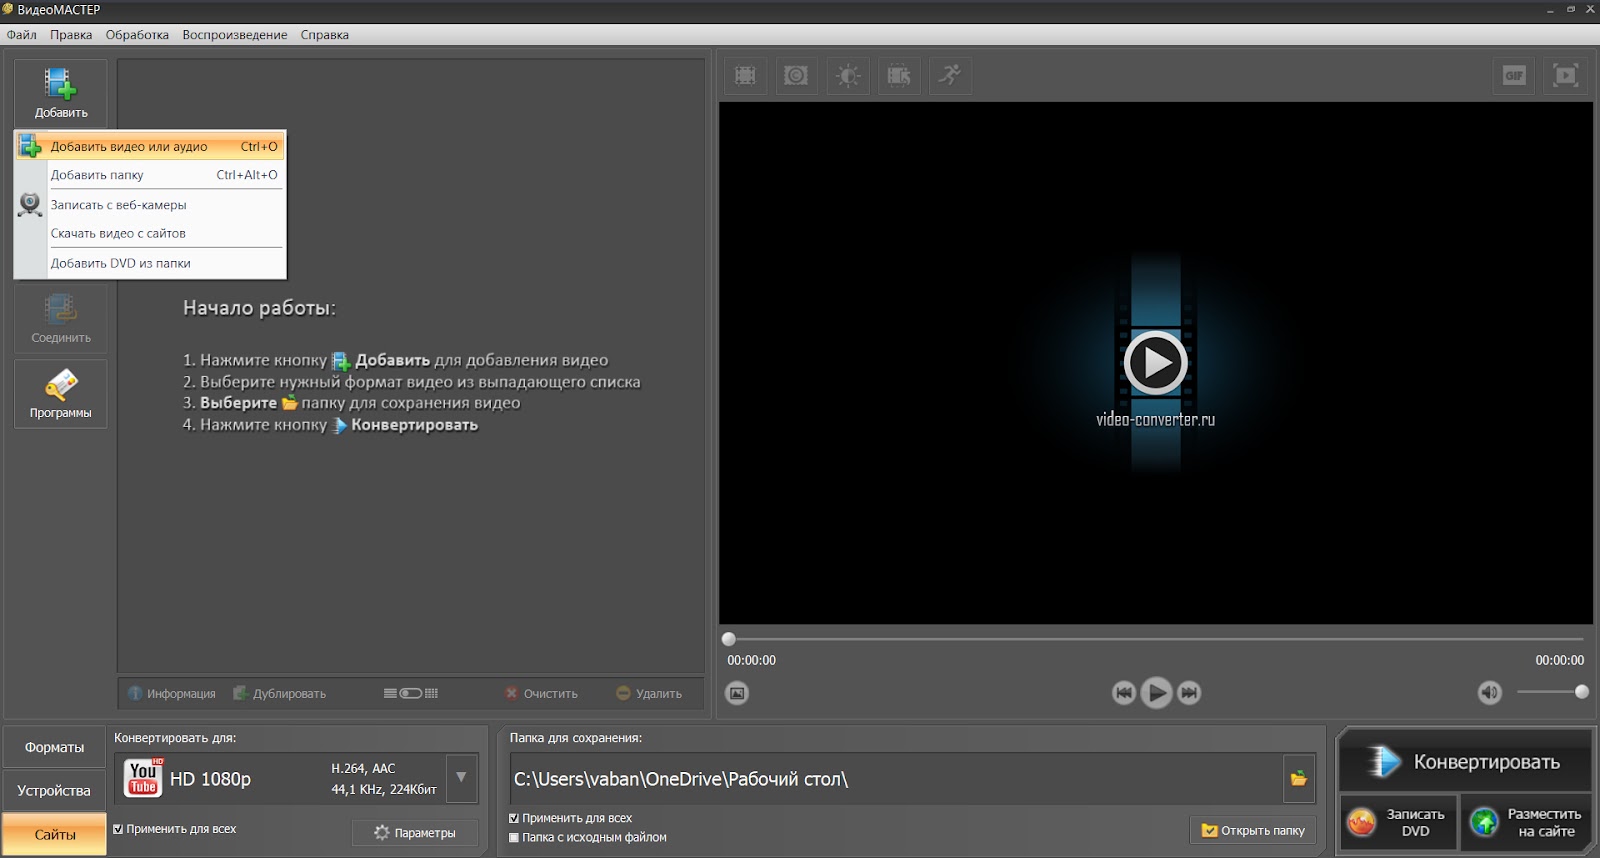Mute audio with the speaker icon
The height and width of the screenshot is (858, 1600).
(x=1489, y=693)
